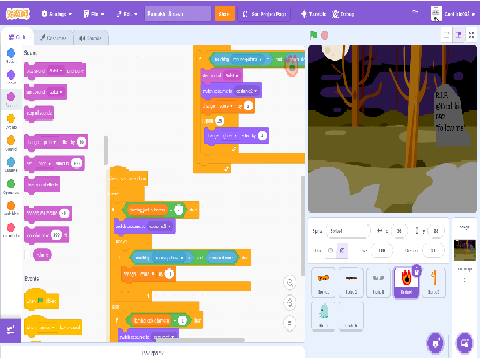
Task: Click the sprite name field
Action: point(347,231)
